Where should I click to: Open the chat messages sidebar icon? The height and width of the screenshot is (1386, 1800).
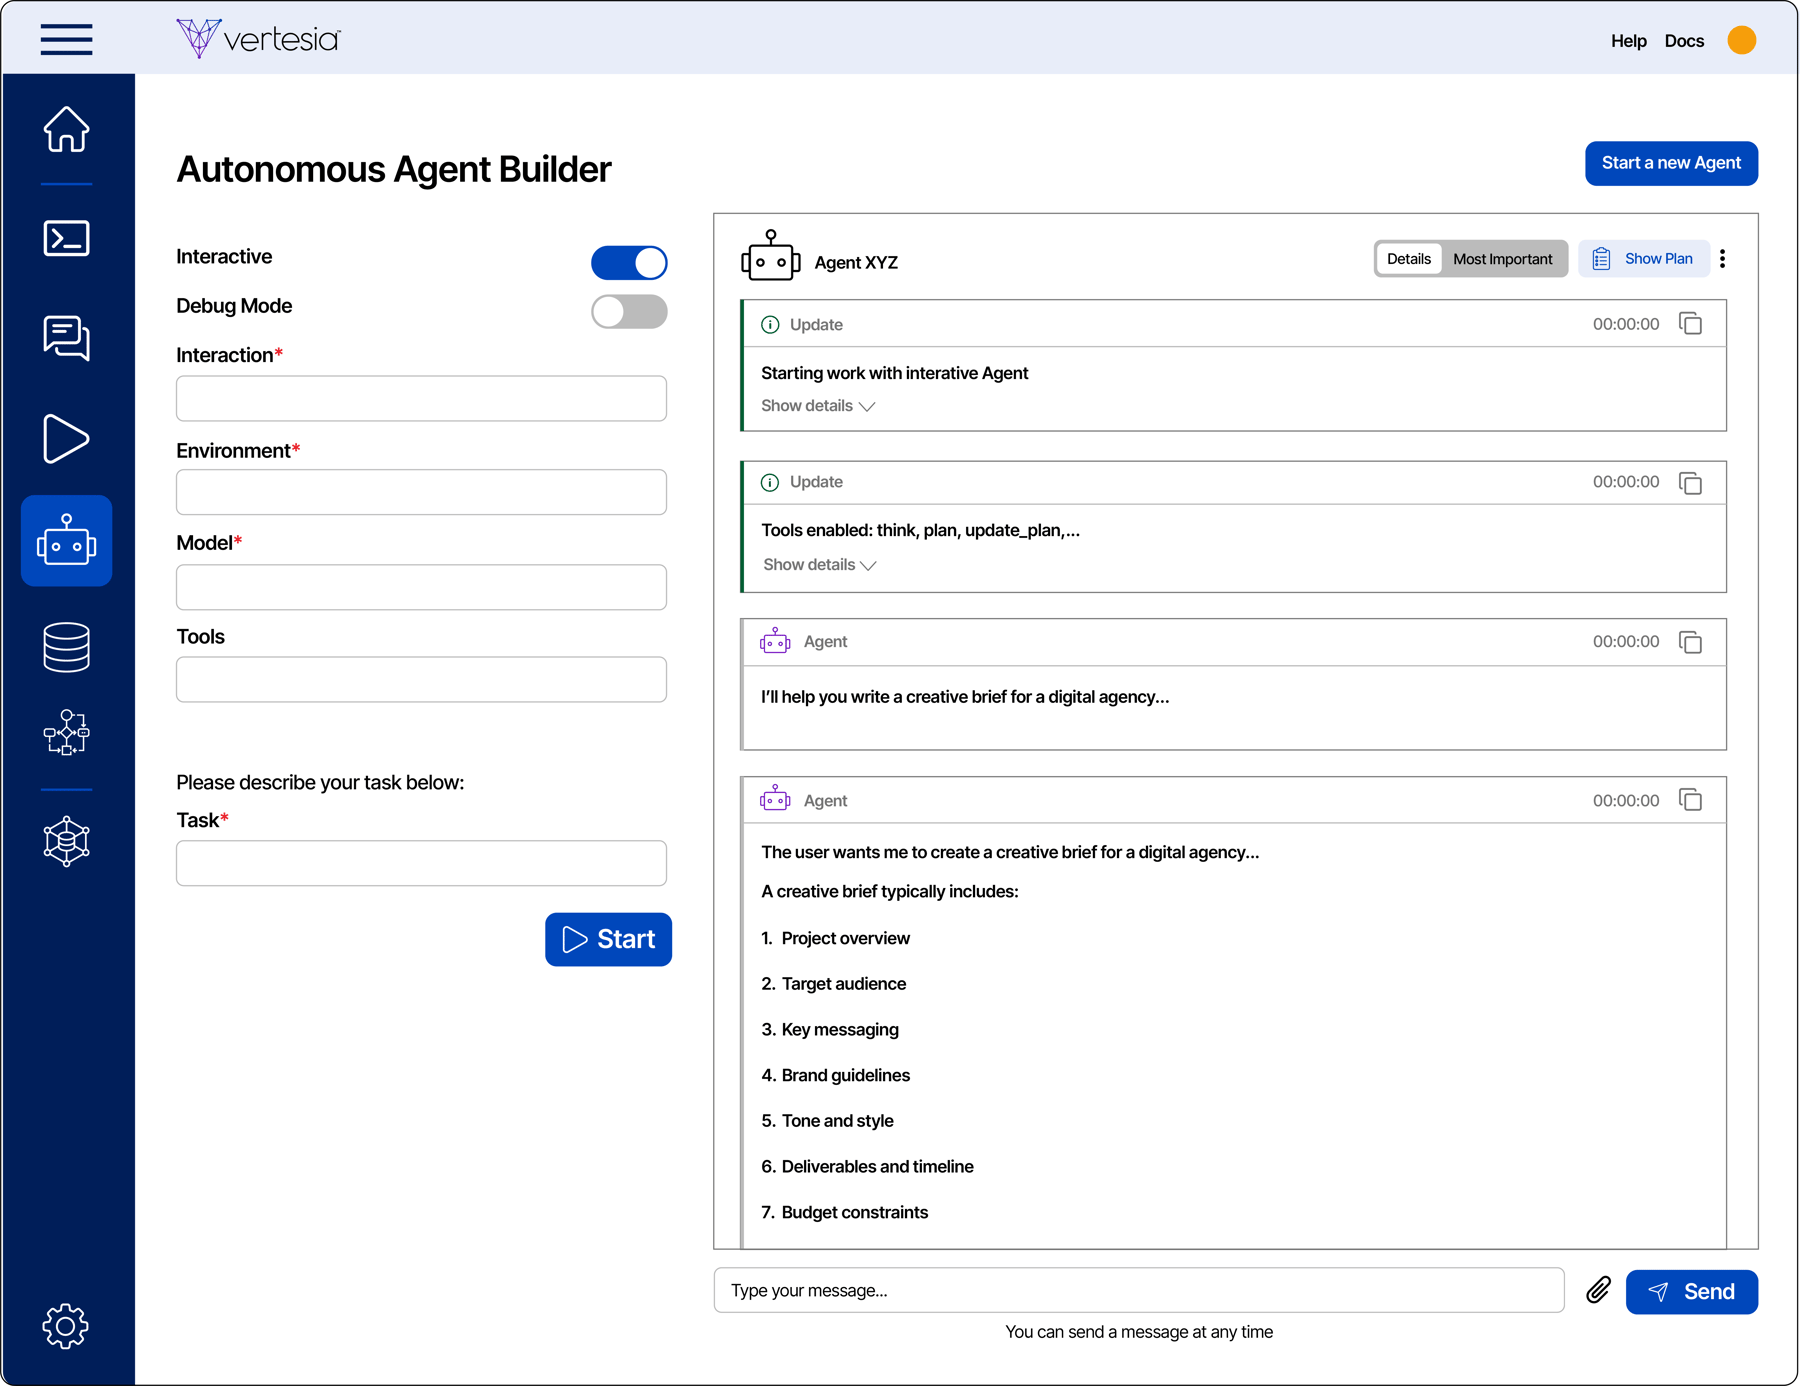pos(66,338)
